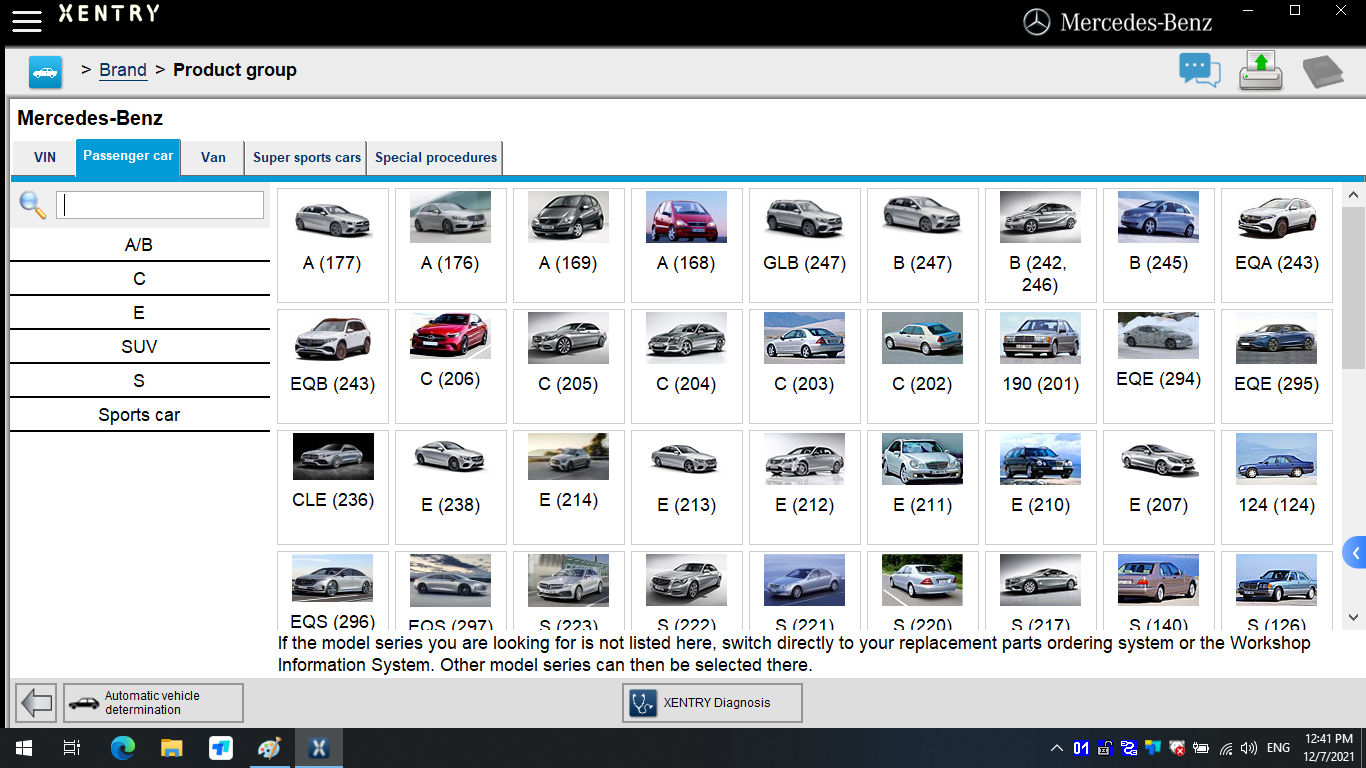Click the XENTRY app taskbar icon

tap(319, 748)
